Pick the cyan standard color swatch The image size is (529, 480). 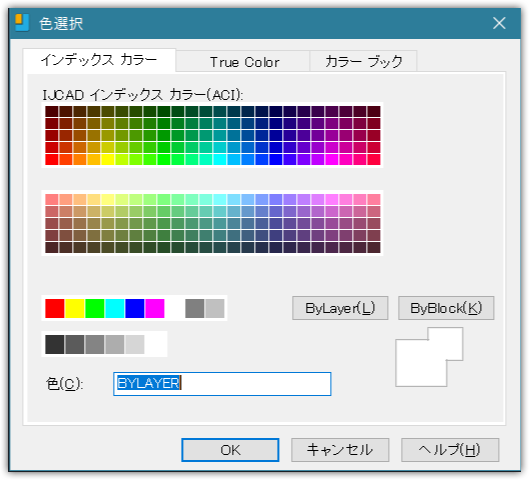[x=115, y=308]
